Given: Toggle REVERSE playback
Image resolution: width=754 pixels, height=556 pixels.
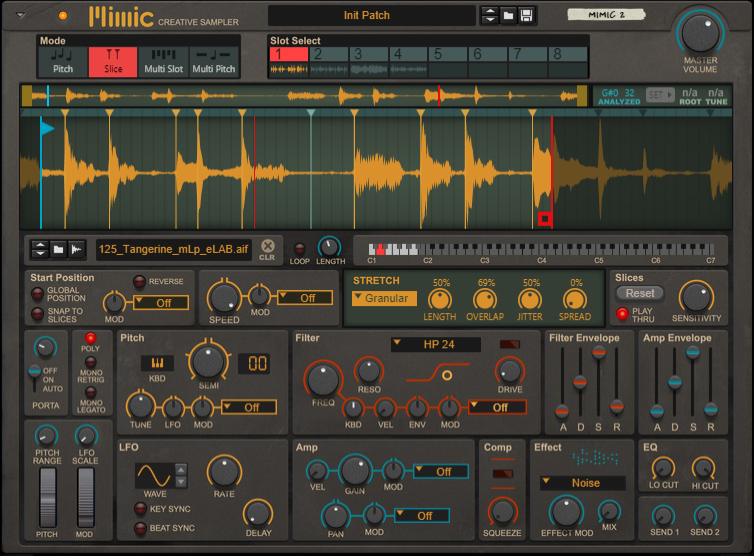Looking at the screenshot, I should (x=139, y=281).
